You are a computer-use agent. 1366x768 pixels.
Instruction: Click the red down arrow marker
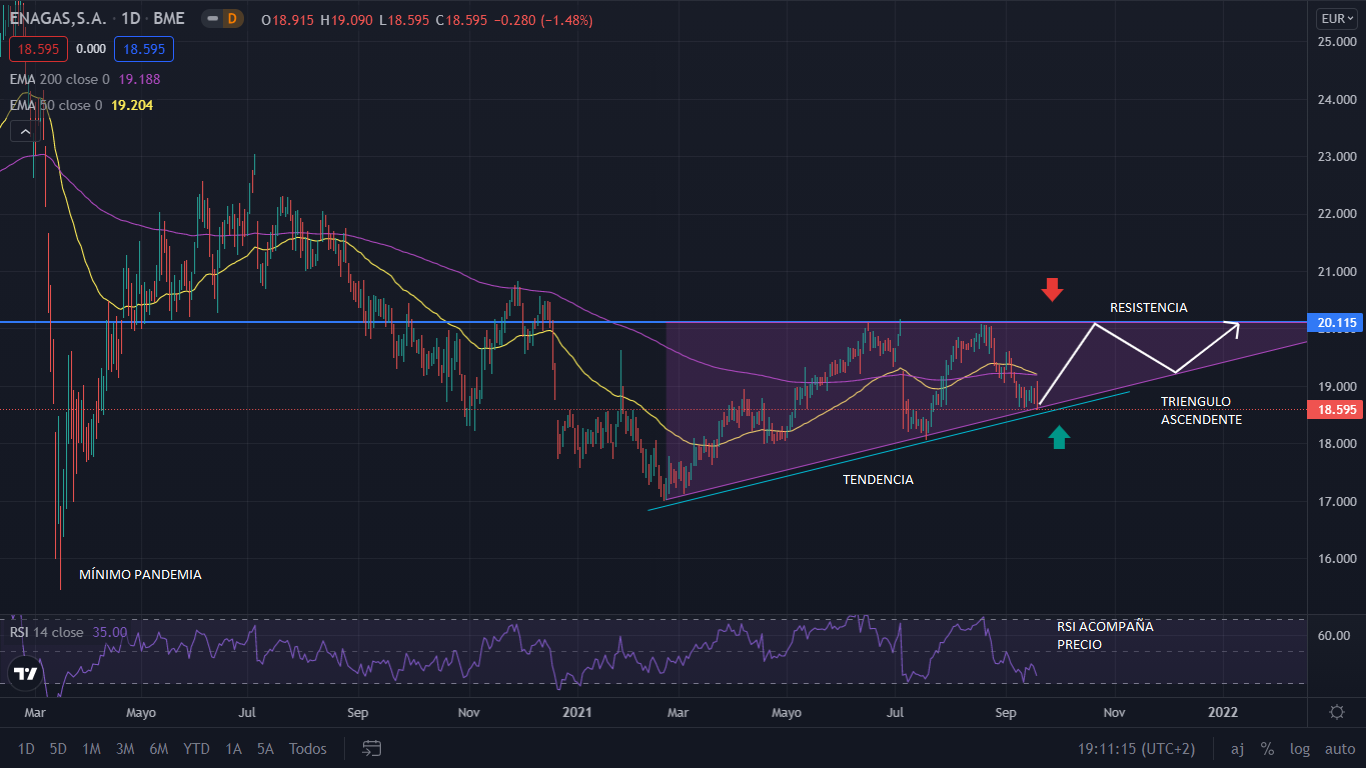pyautogui.click(x=1051, y=290)
